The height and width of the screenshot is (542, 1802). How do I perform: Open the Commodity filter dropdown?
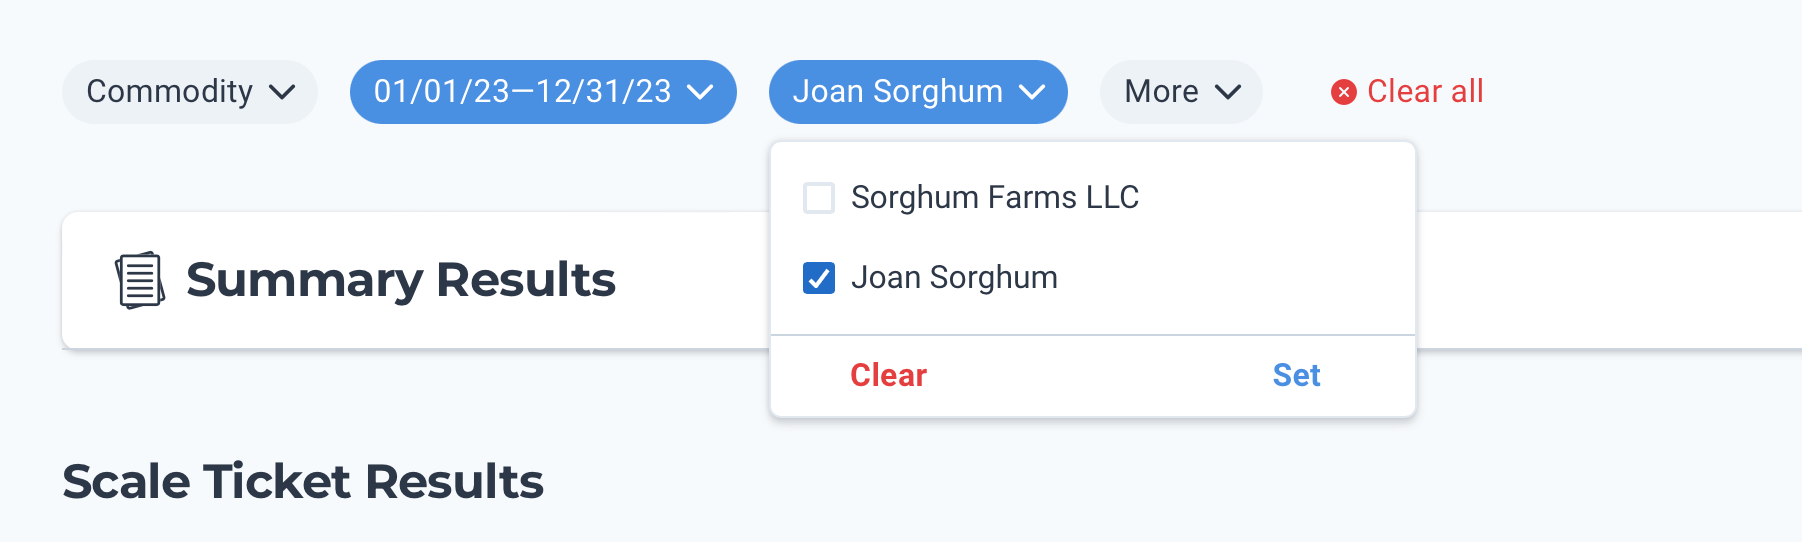coord(170,92)
